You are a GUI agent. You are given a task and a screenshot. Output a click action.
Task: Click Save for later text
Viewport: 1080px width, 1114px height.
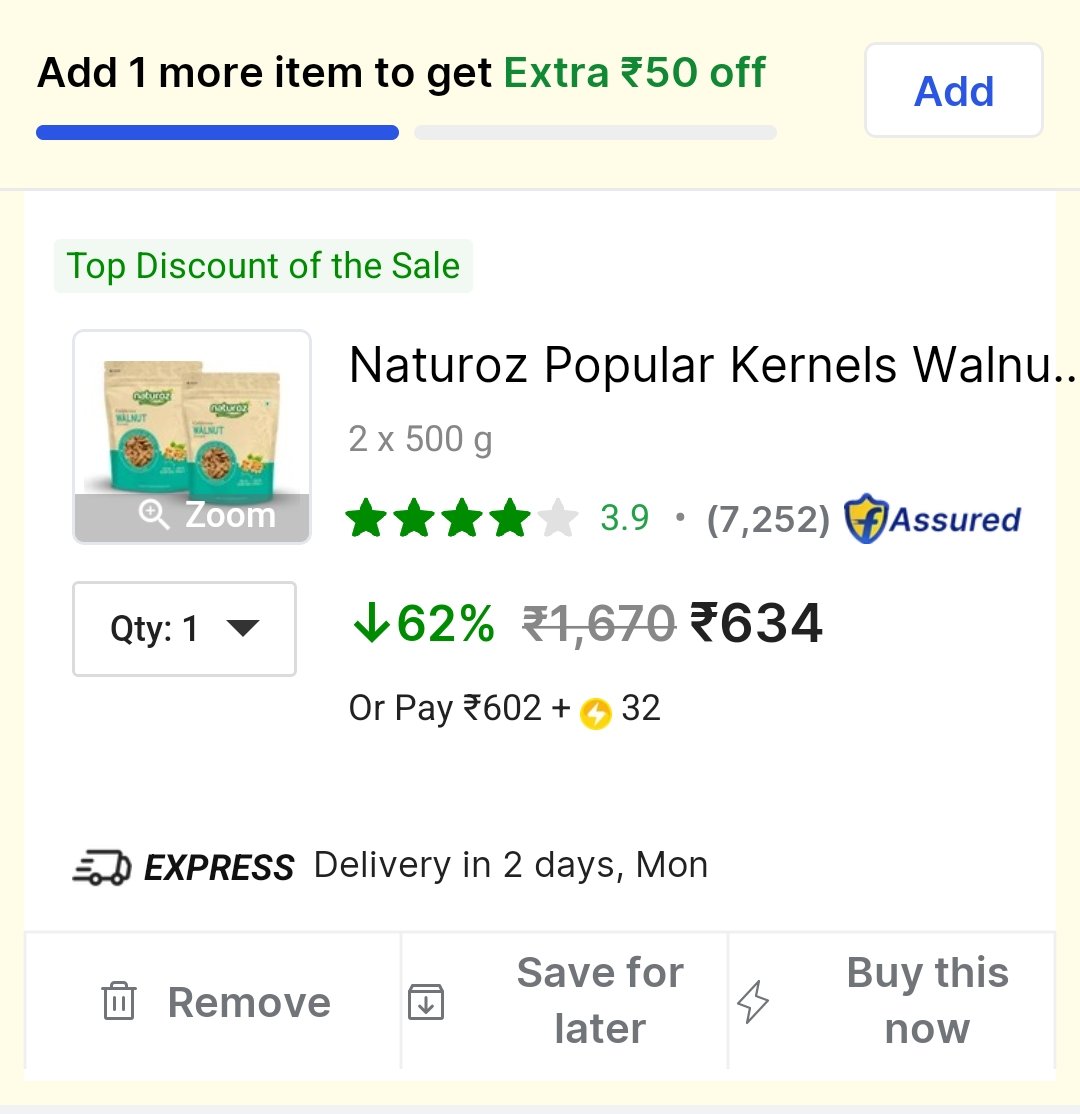click(600, 1000)
